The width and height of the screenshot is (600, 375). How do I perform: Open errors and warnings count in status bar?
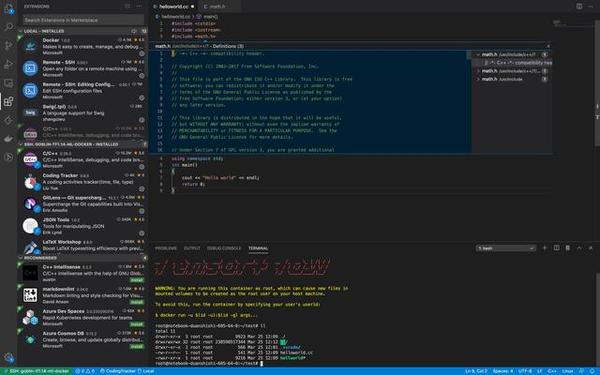85,371
